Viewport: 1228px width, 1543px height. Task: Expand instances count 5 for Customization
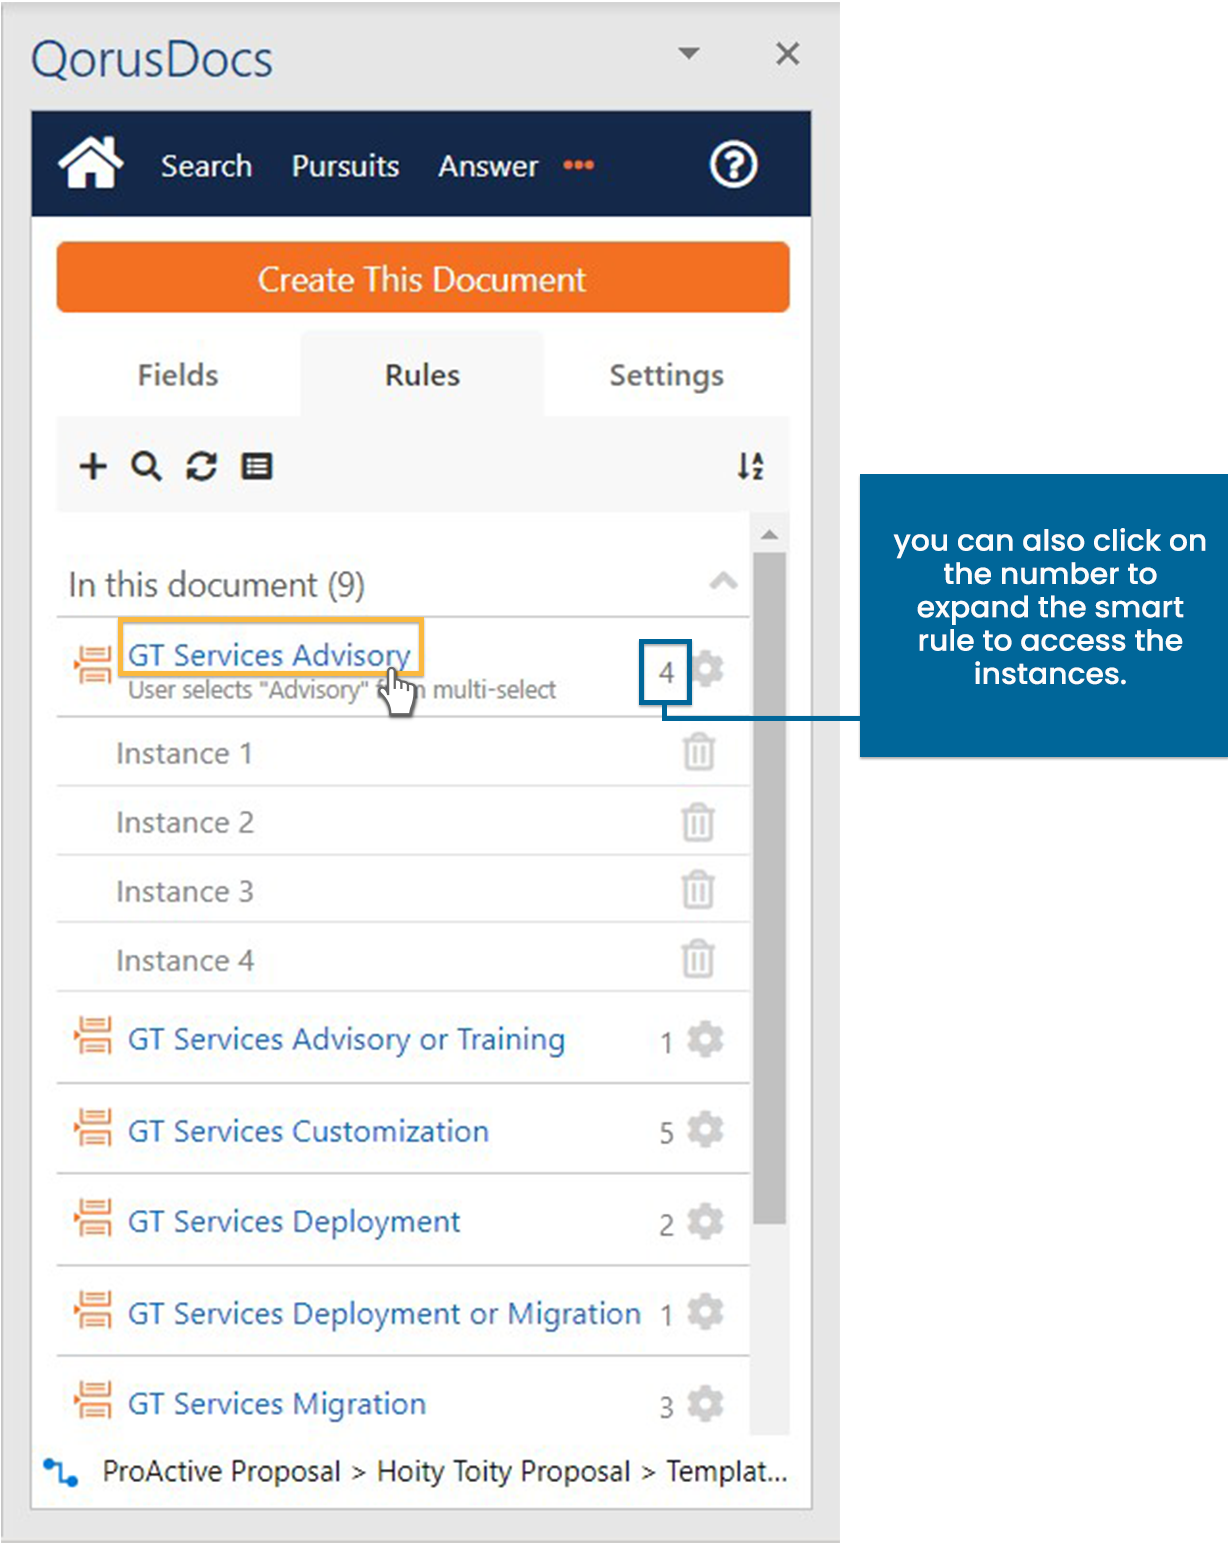tap(666, 1133)
